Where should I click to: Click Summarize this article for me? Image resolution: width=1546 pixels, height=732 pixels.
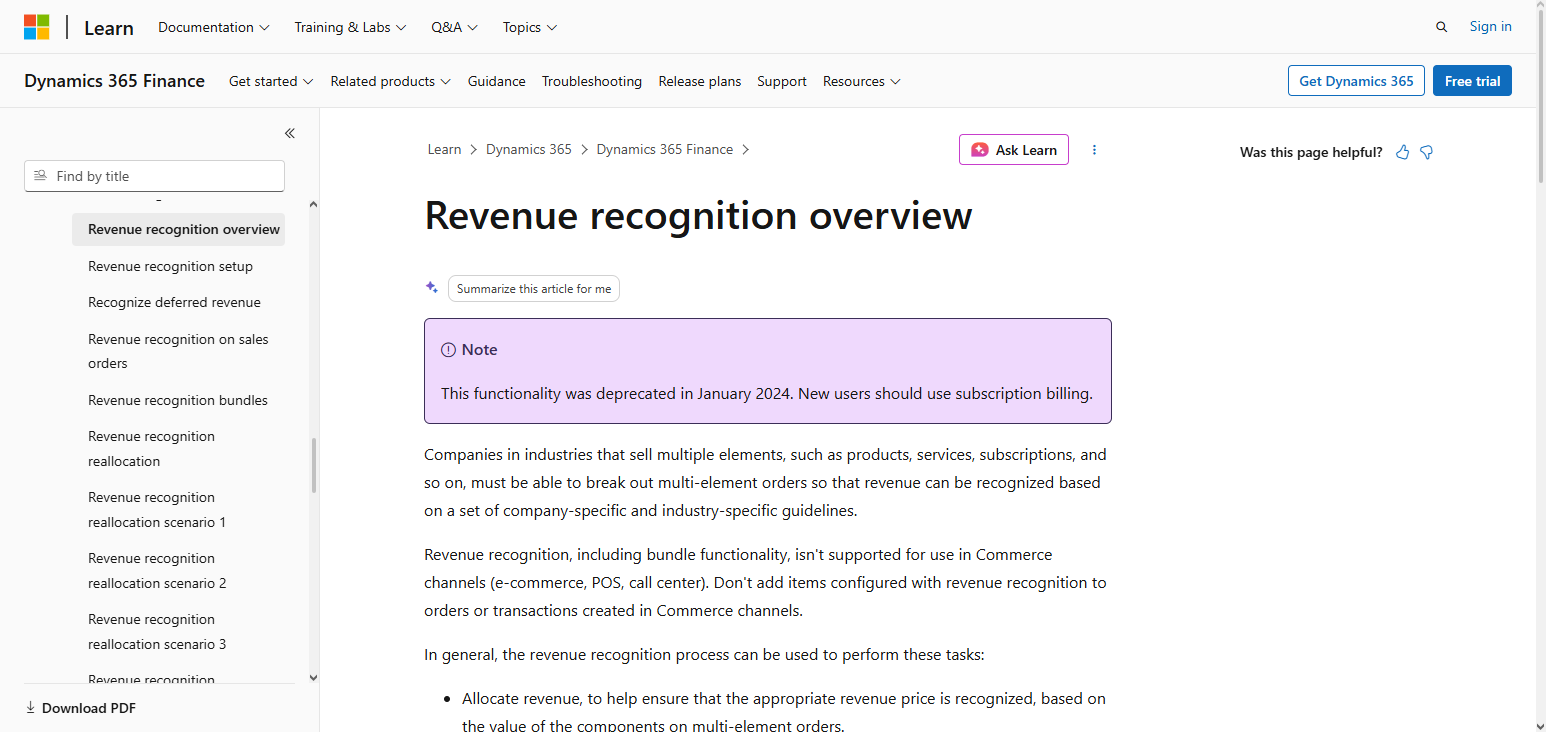click(x=534, y=289)
